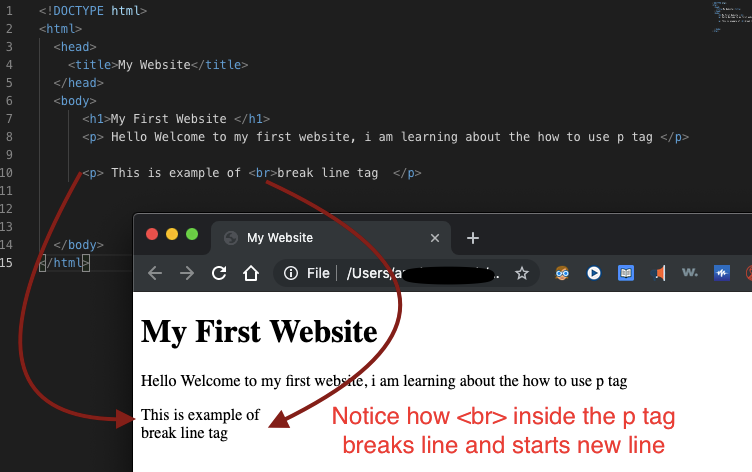Screen dimensions: 752x472
Task: Open the blue waveform extension icon
Action: pos(722,273)
